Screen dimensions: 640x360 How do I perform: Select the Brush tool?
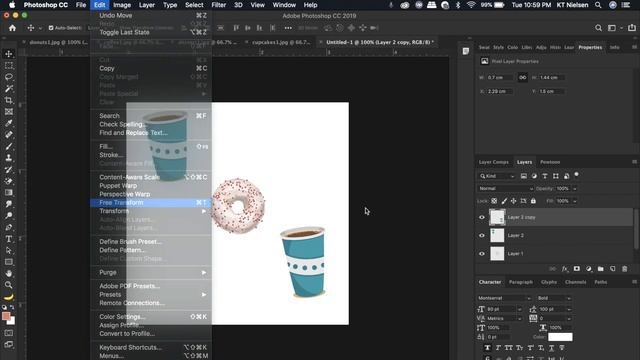9,146
